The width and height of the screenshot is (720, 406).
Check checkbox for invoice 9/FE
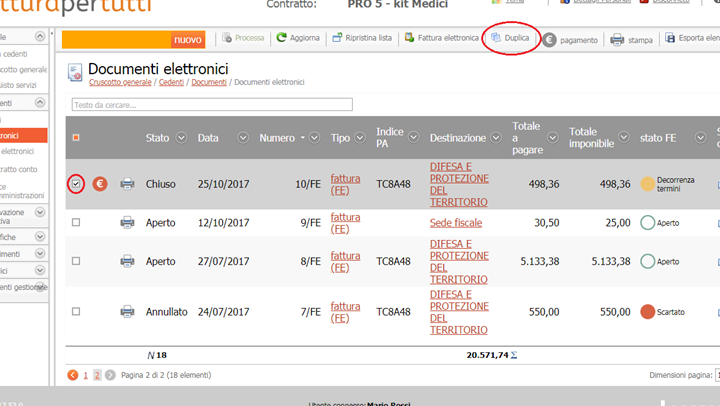pos(76,222)
